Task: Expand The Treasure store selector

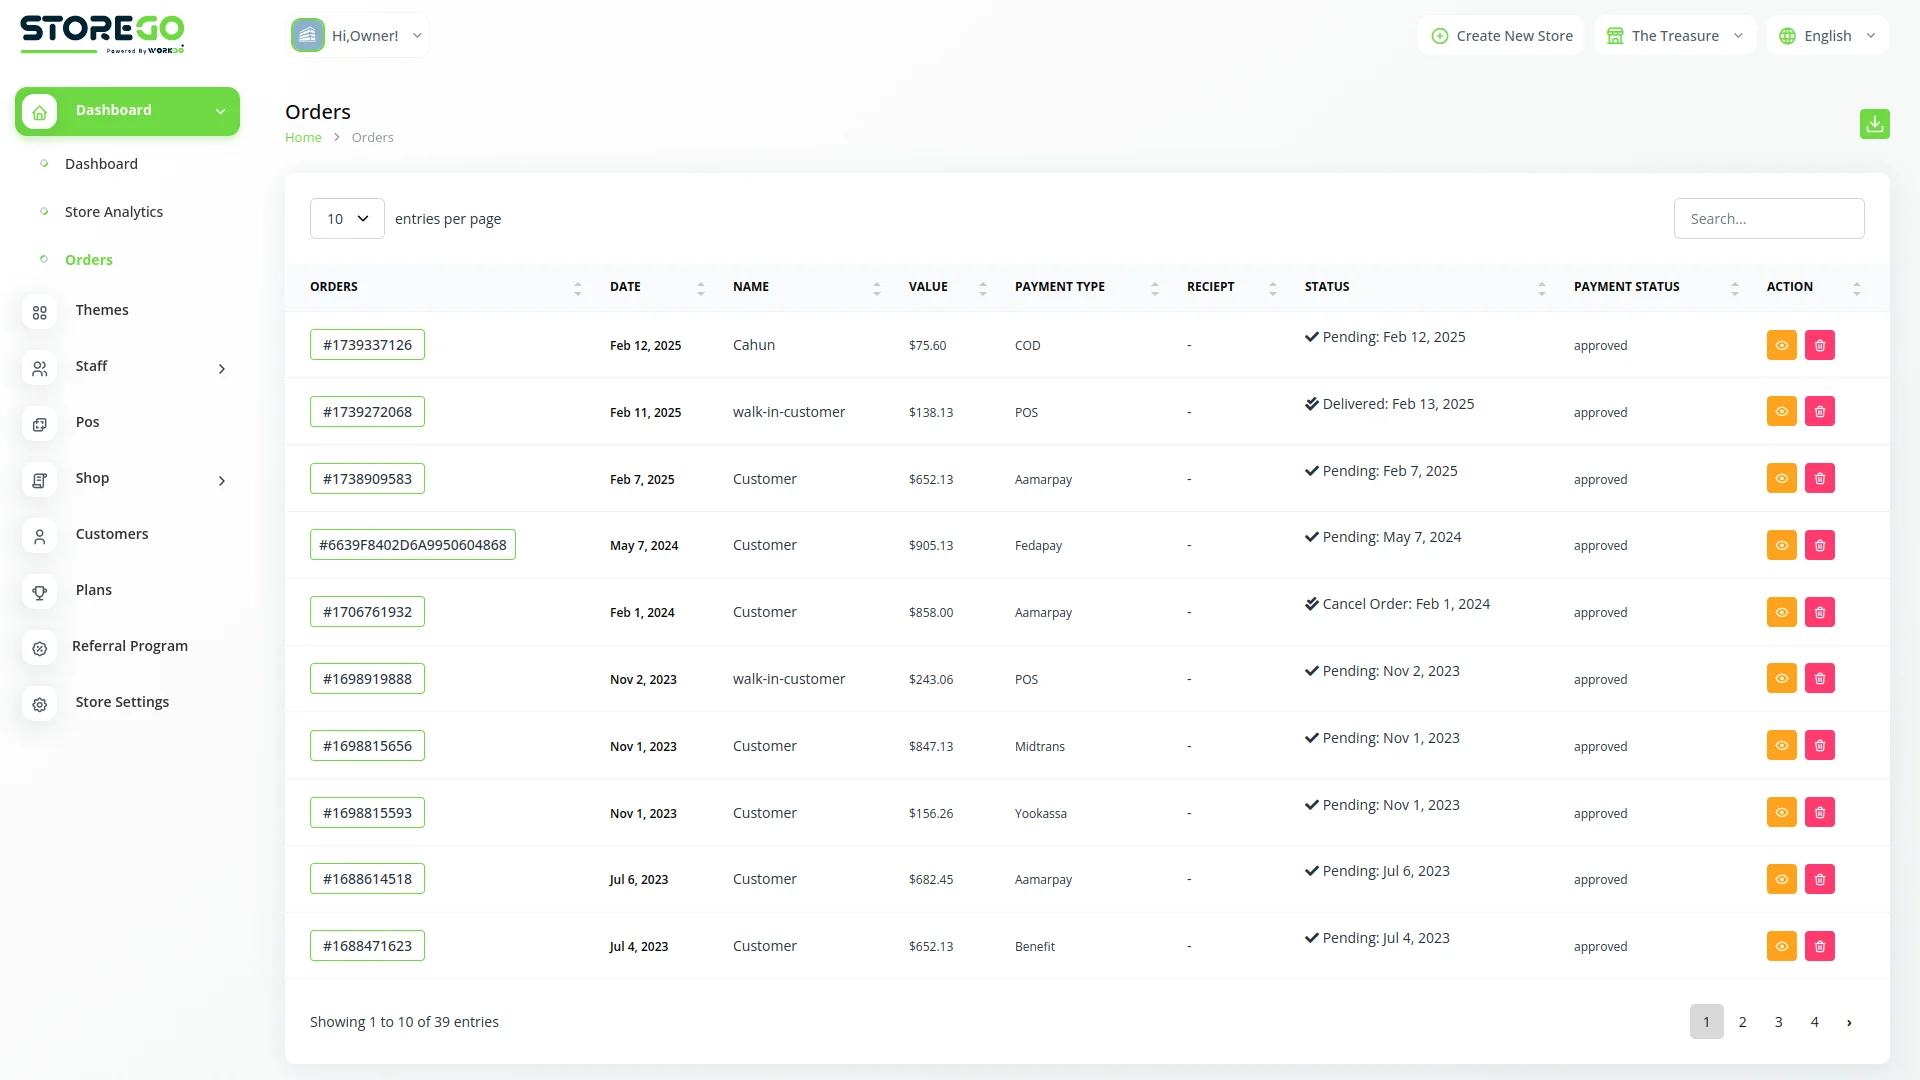Action: coord(1675,36)
